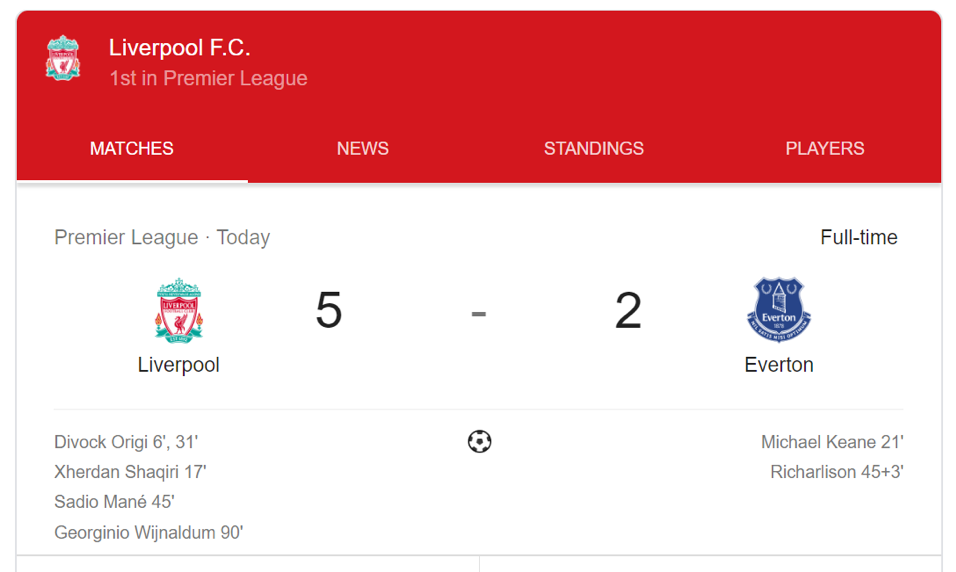Image resolution: width=956 pixels, height=572 pixels.
Task: Open the Standings tab
Action: click(x=594, y=148)
